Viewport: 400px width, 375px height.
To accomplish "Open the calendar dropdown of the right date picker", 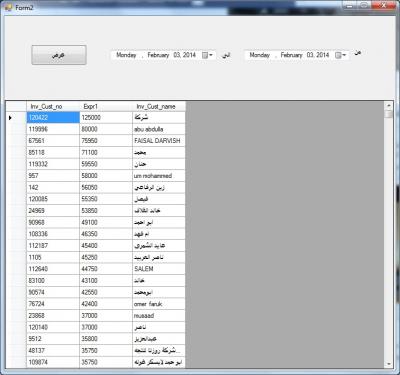I will [341, 55].
